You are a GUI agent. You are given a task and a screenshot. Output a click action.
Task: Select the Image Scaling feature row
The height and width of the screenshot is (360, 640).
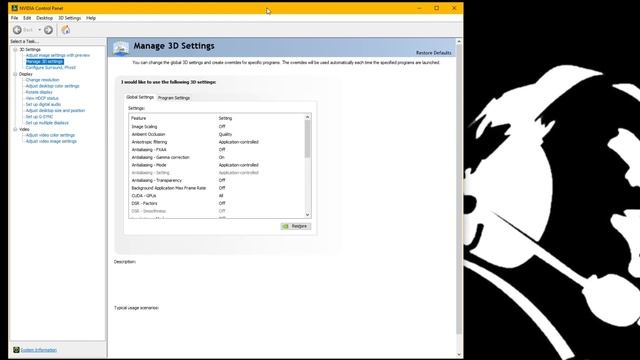tap(217, 127)
